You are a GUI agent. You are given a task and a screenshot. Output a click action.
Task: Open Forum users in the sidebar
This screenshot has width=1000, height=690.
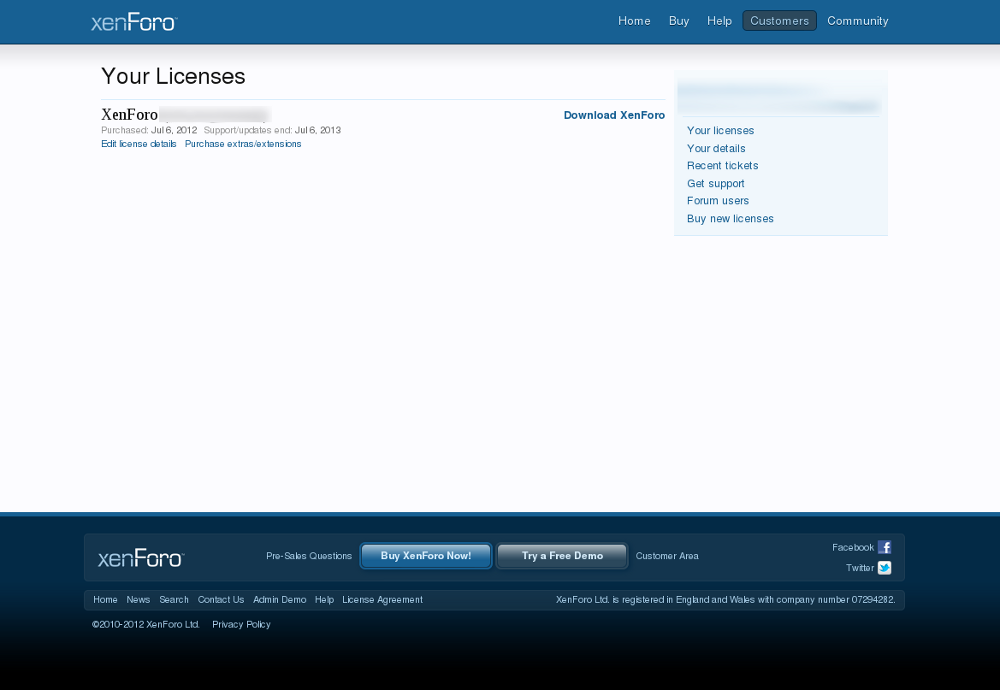[x=717, y=201]
